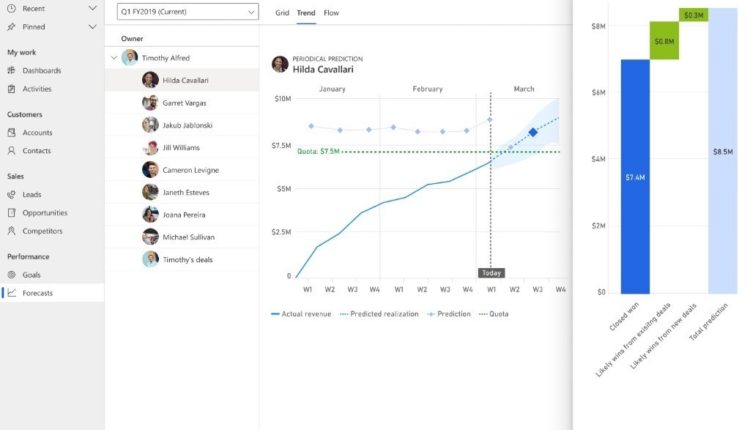Click the blue Closed won bar
The height and width of the screenshot is (430, 750).
(x=633, y=176)
